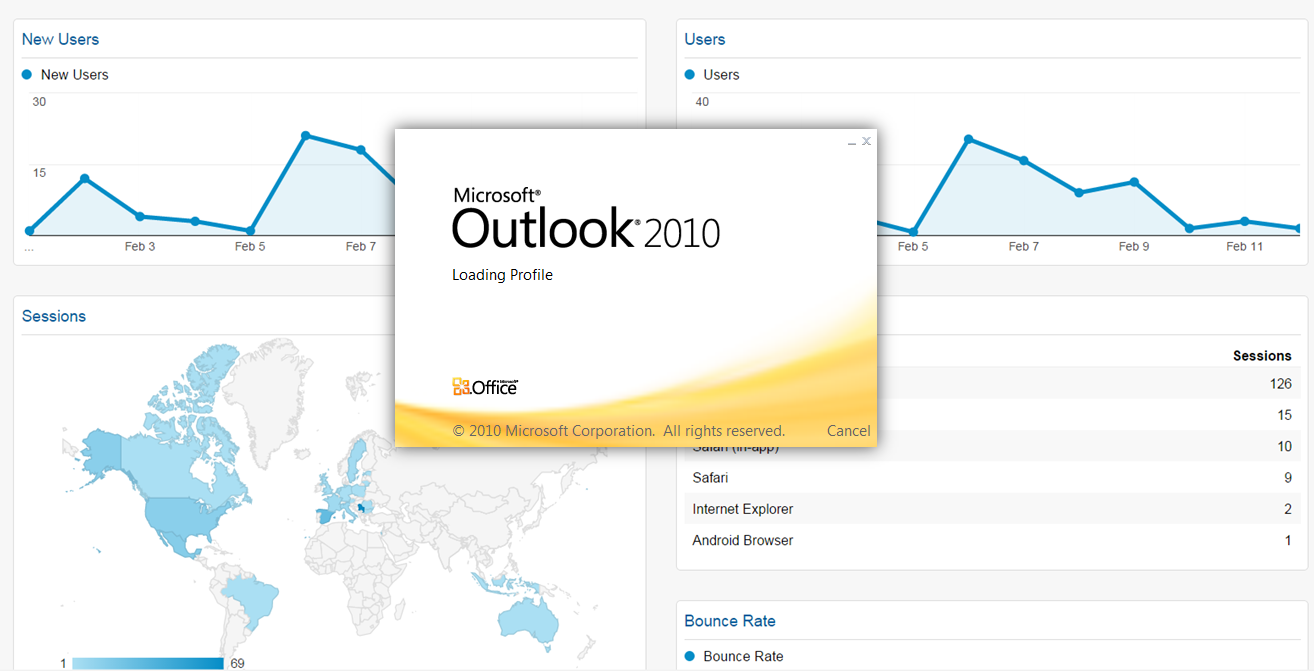1314x671 pixels.
Task: Expand the Android Browser row details
Action: [x=742, y=540]
